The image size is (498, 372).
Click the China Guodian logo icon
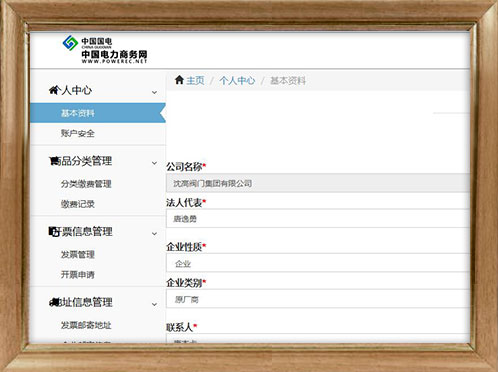coord(70,43)
